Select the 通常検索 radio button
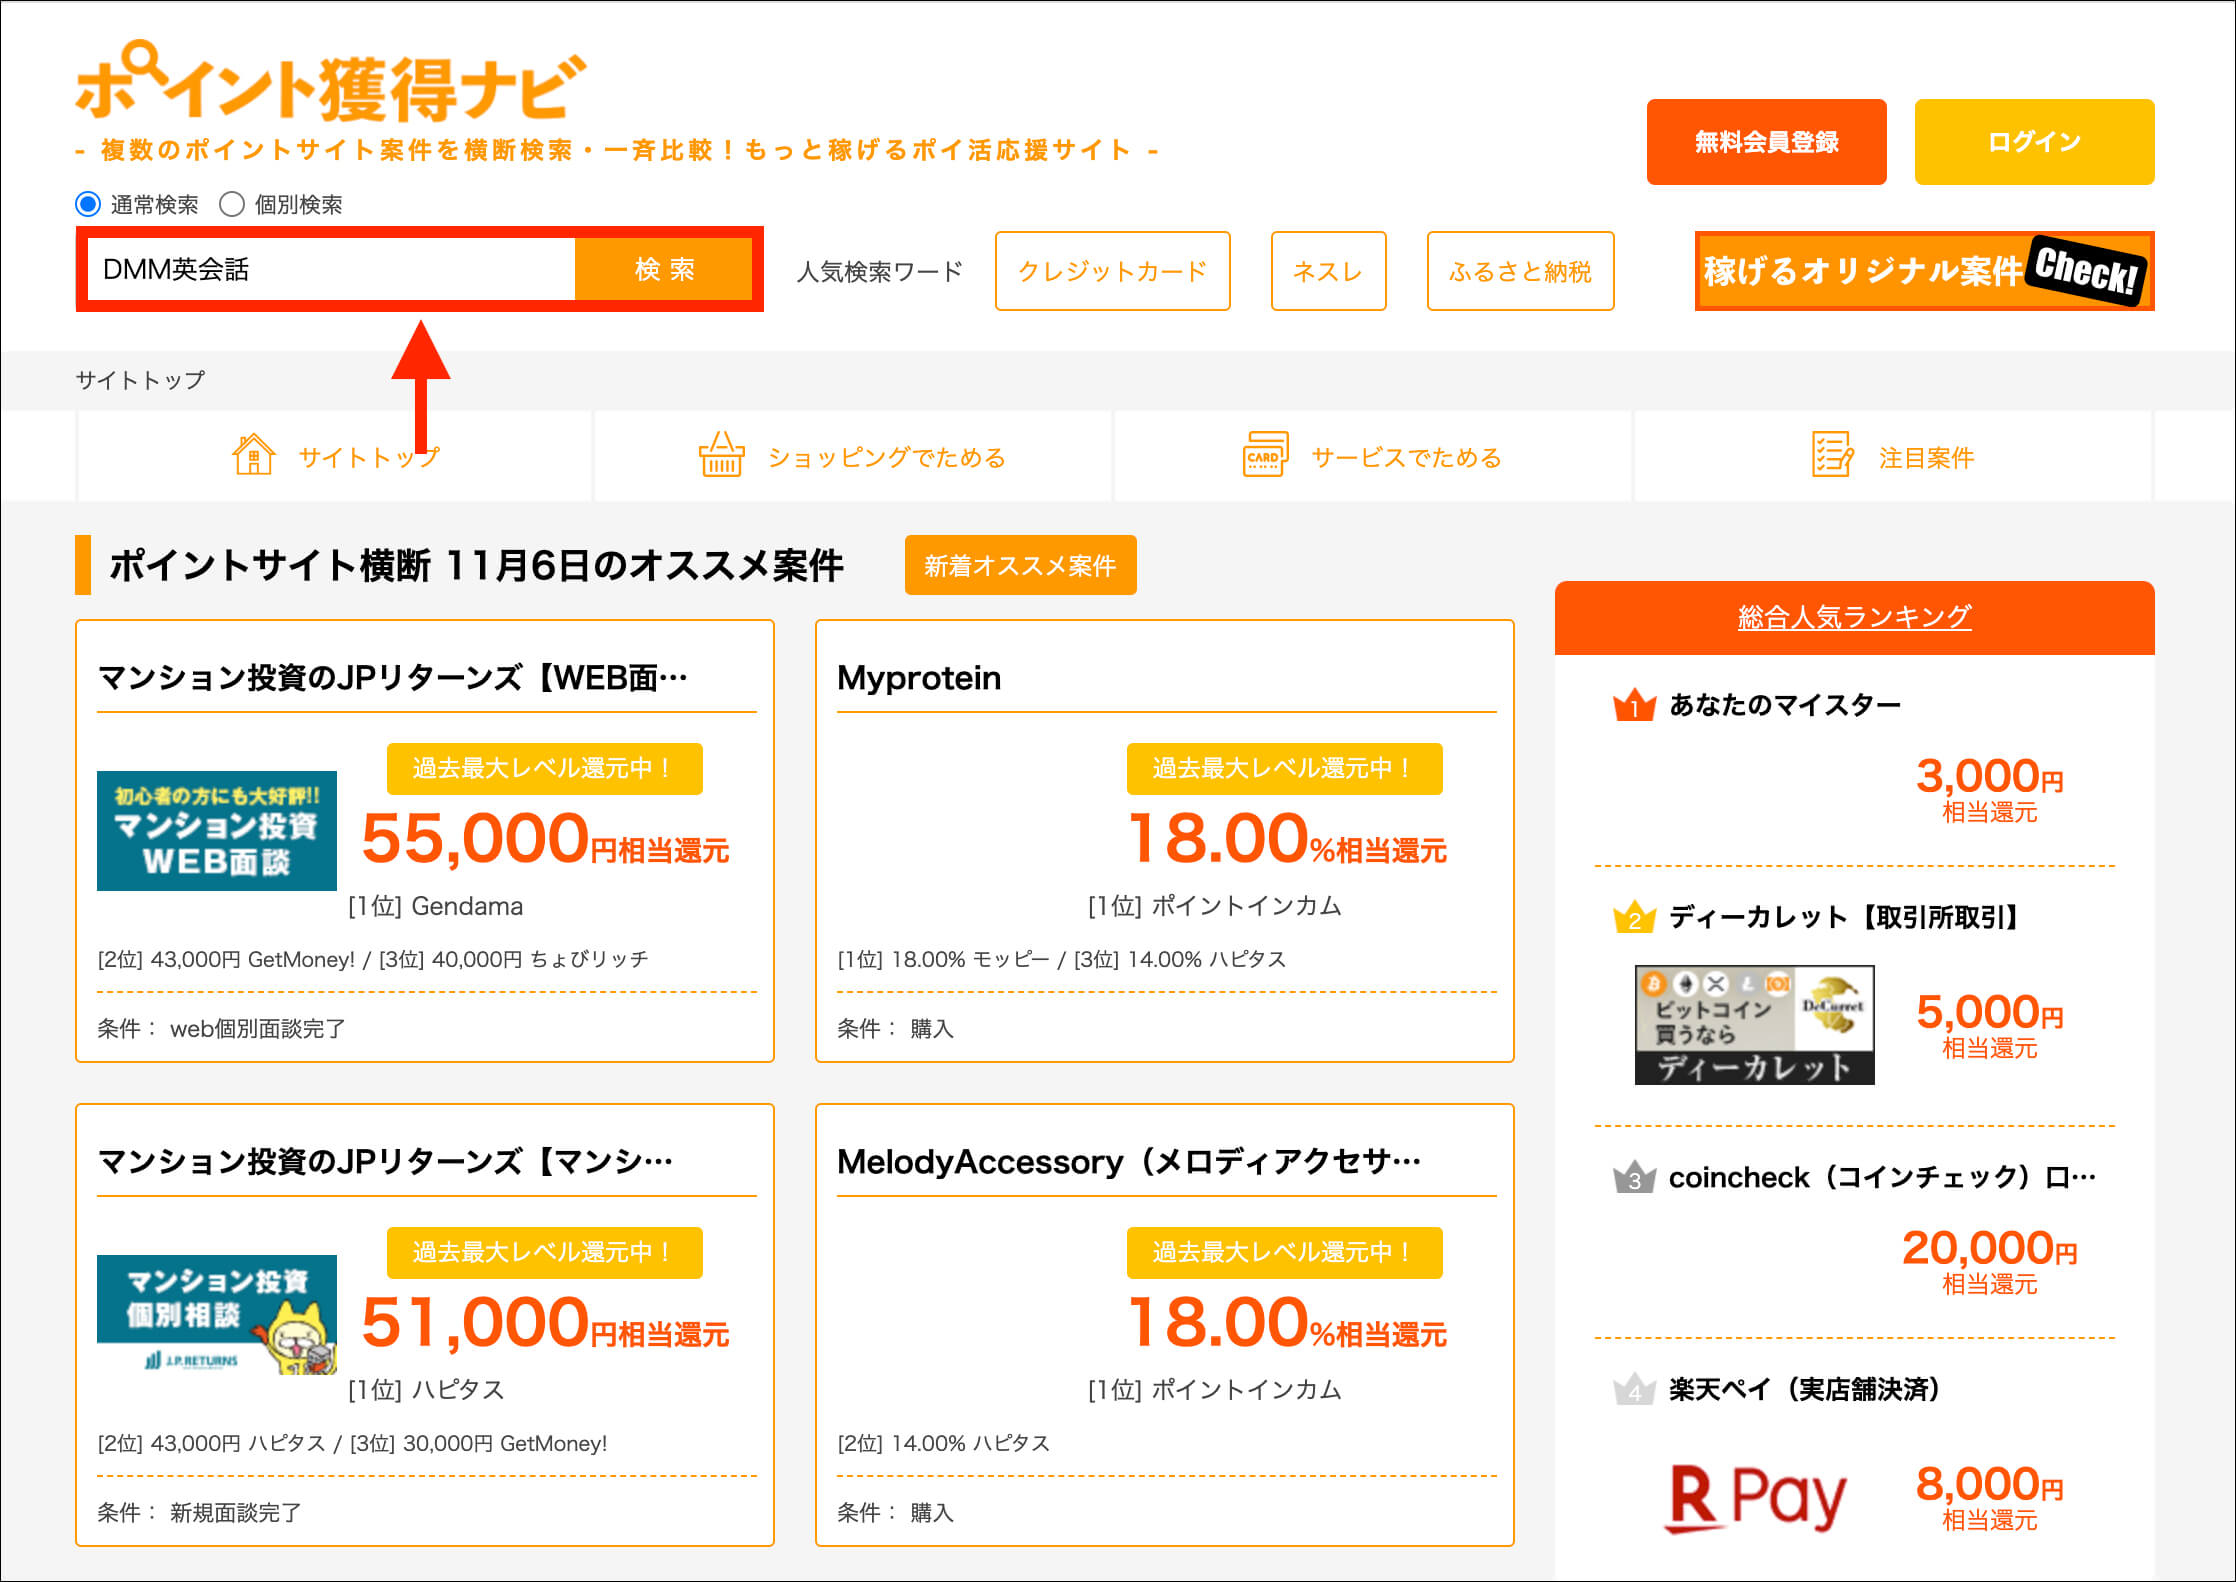The image size is (2236, 1582). click(88, 204)
